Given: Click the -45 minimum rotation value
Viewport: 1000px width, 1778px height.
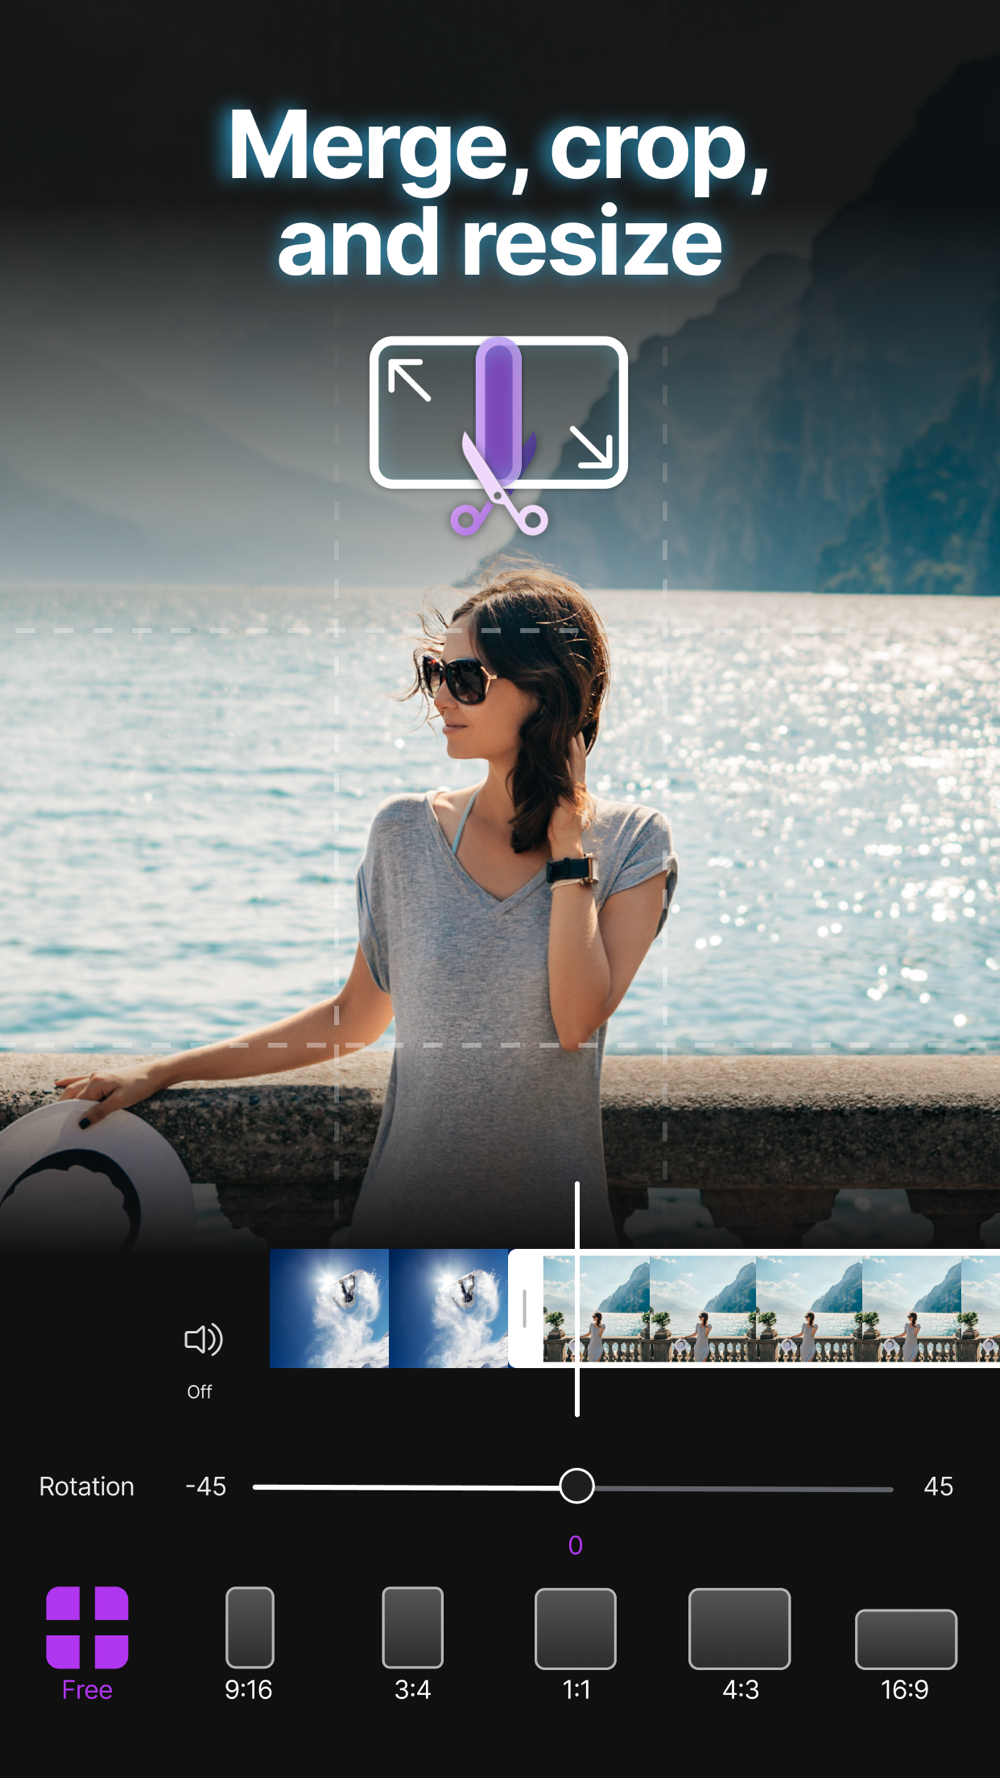Looking at the screenshot, I should tap(206, 1486).
